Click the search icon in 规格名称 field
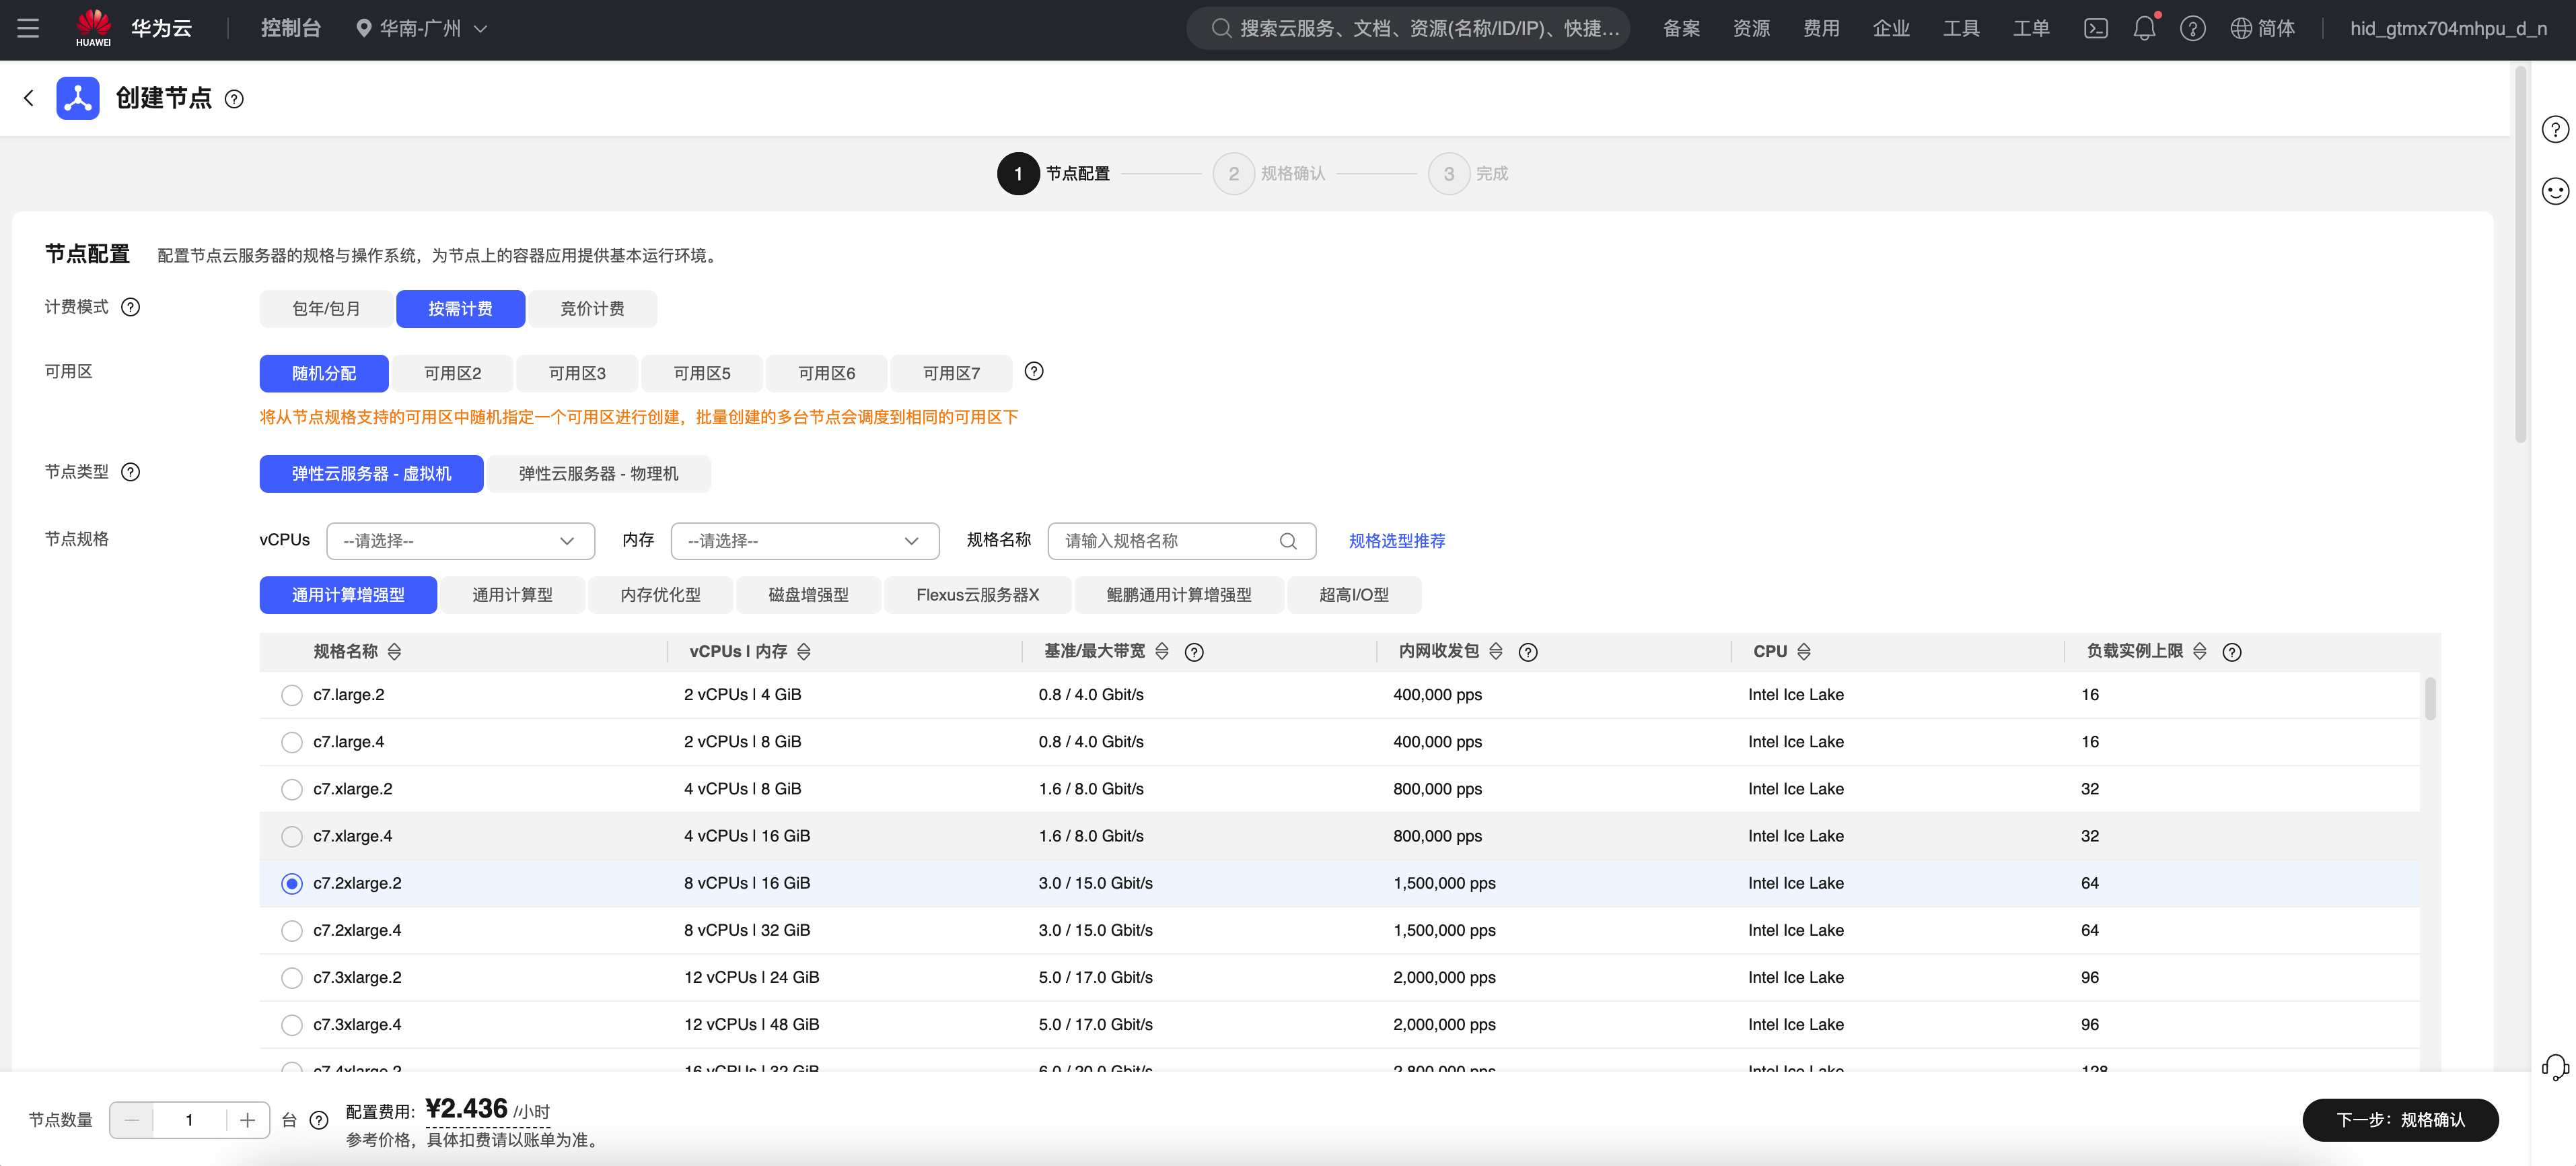This screenshot has width=2576, height=1166. (x=1288, y=541)
